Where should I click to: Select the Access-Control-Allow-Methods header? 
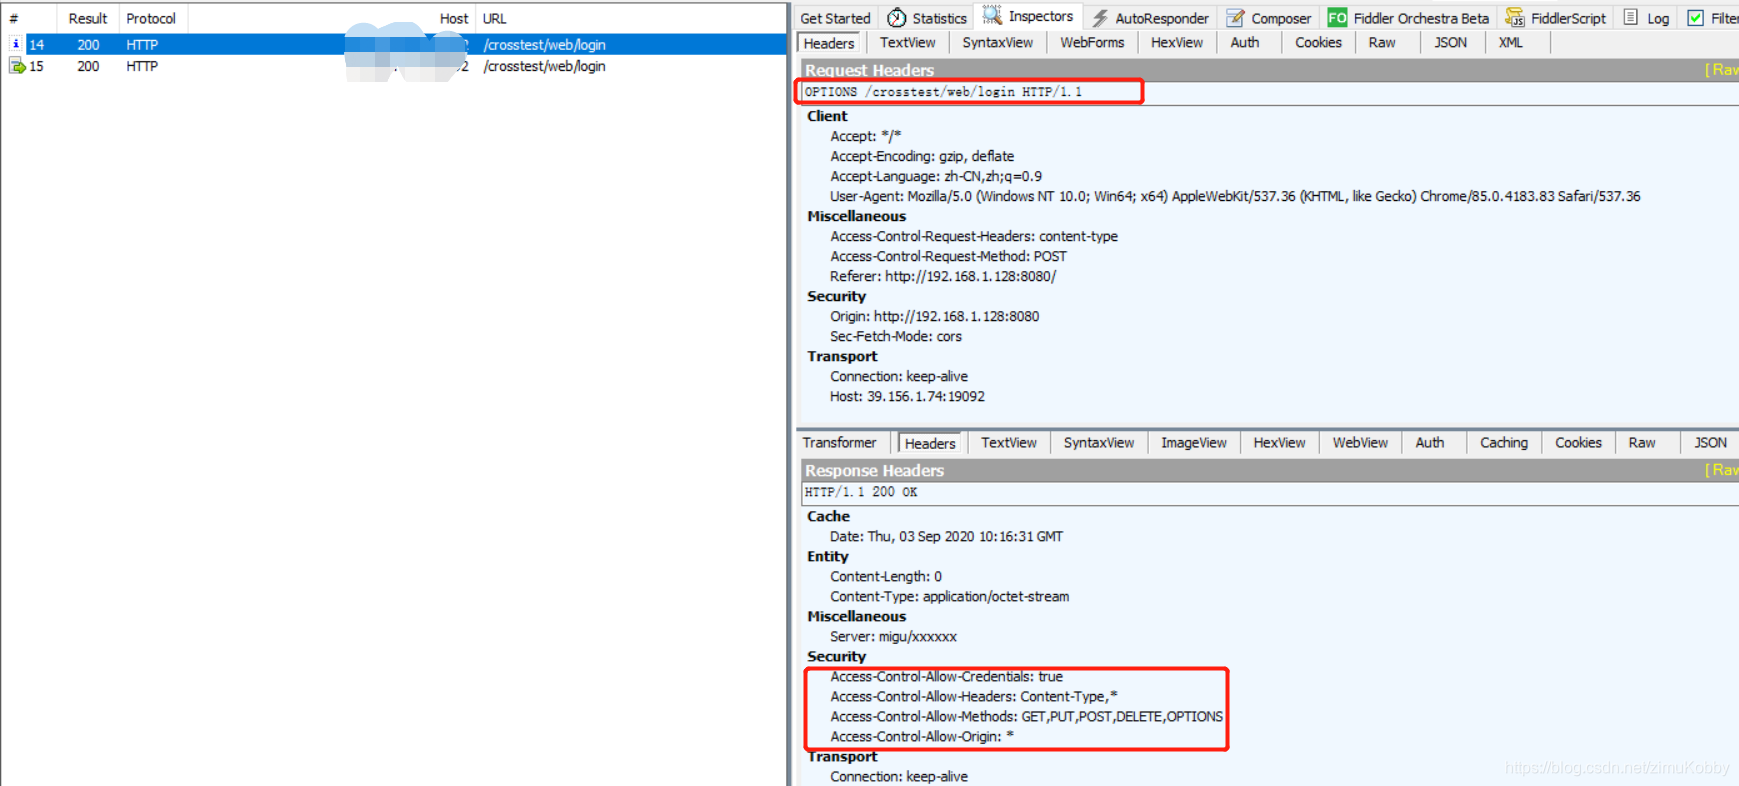1026,716
